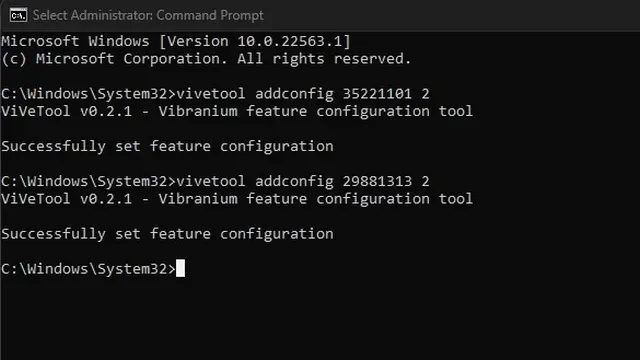Screen dimensions: 640x360
Task: Select the final C:\Windows\System32> prompt path
Action: [x=88, y=269]
